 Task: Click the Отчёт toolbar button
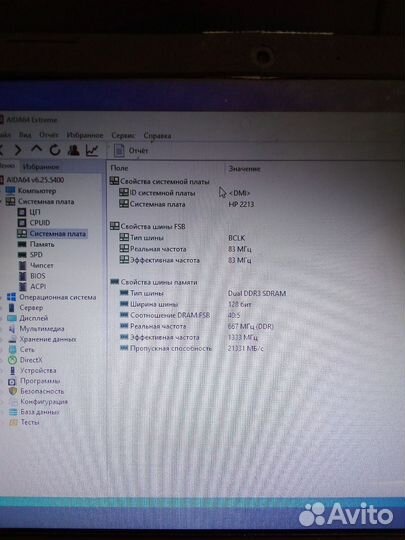[x=131, y=150]
